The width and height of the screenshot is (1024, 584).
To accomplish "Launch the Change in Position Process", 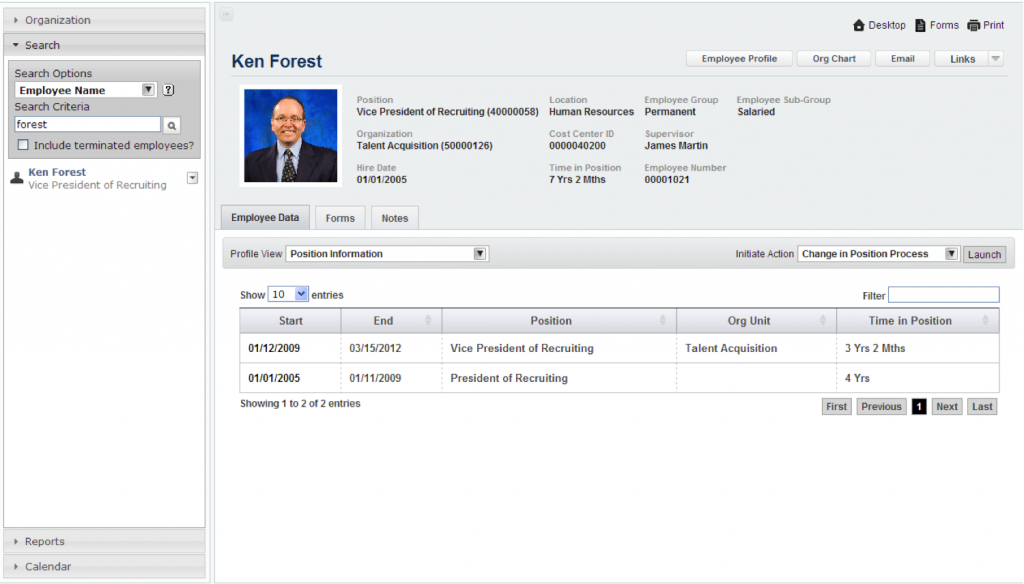I will [984, 254].
